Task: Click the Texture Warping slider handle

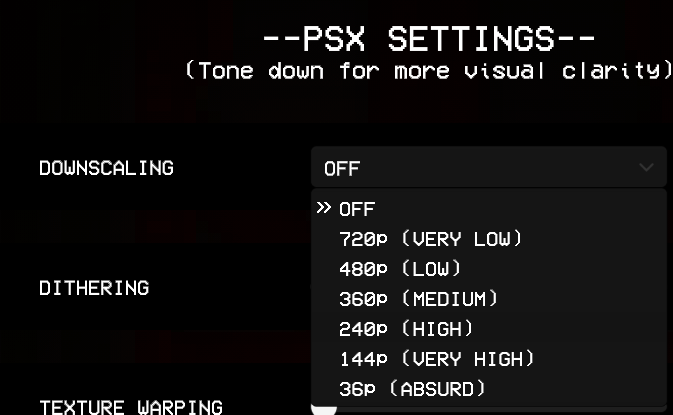Action: tap(324, 411)
